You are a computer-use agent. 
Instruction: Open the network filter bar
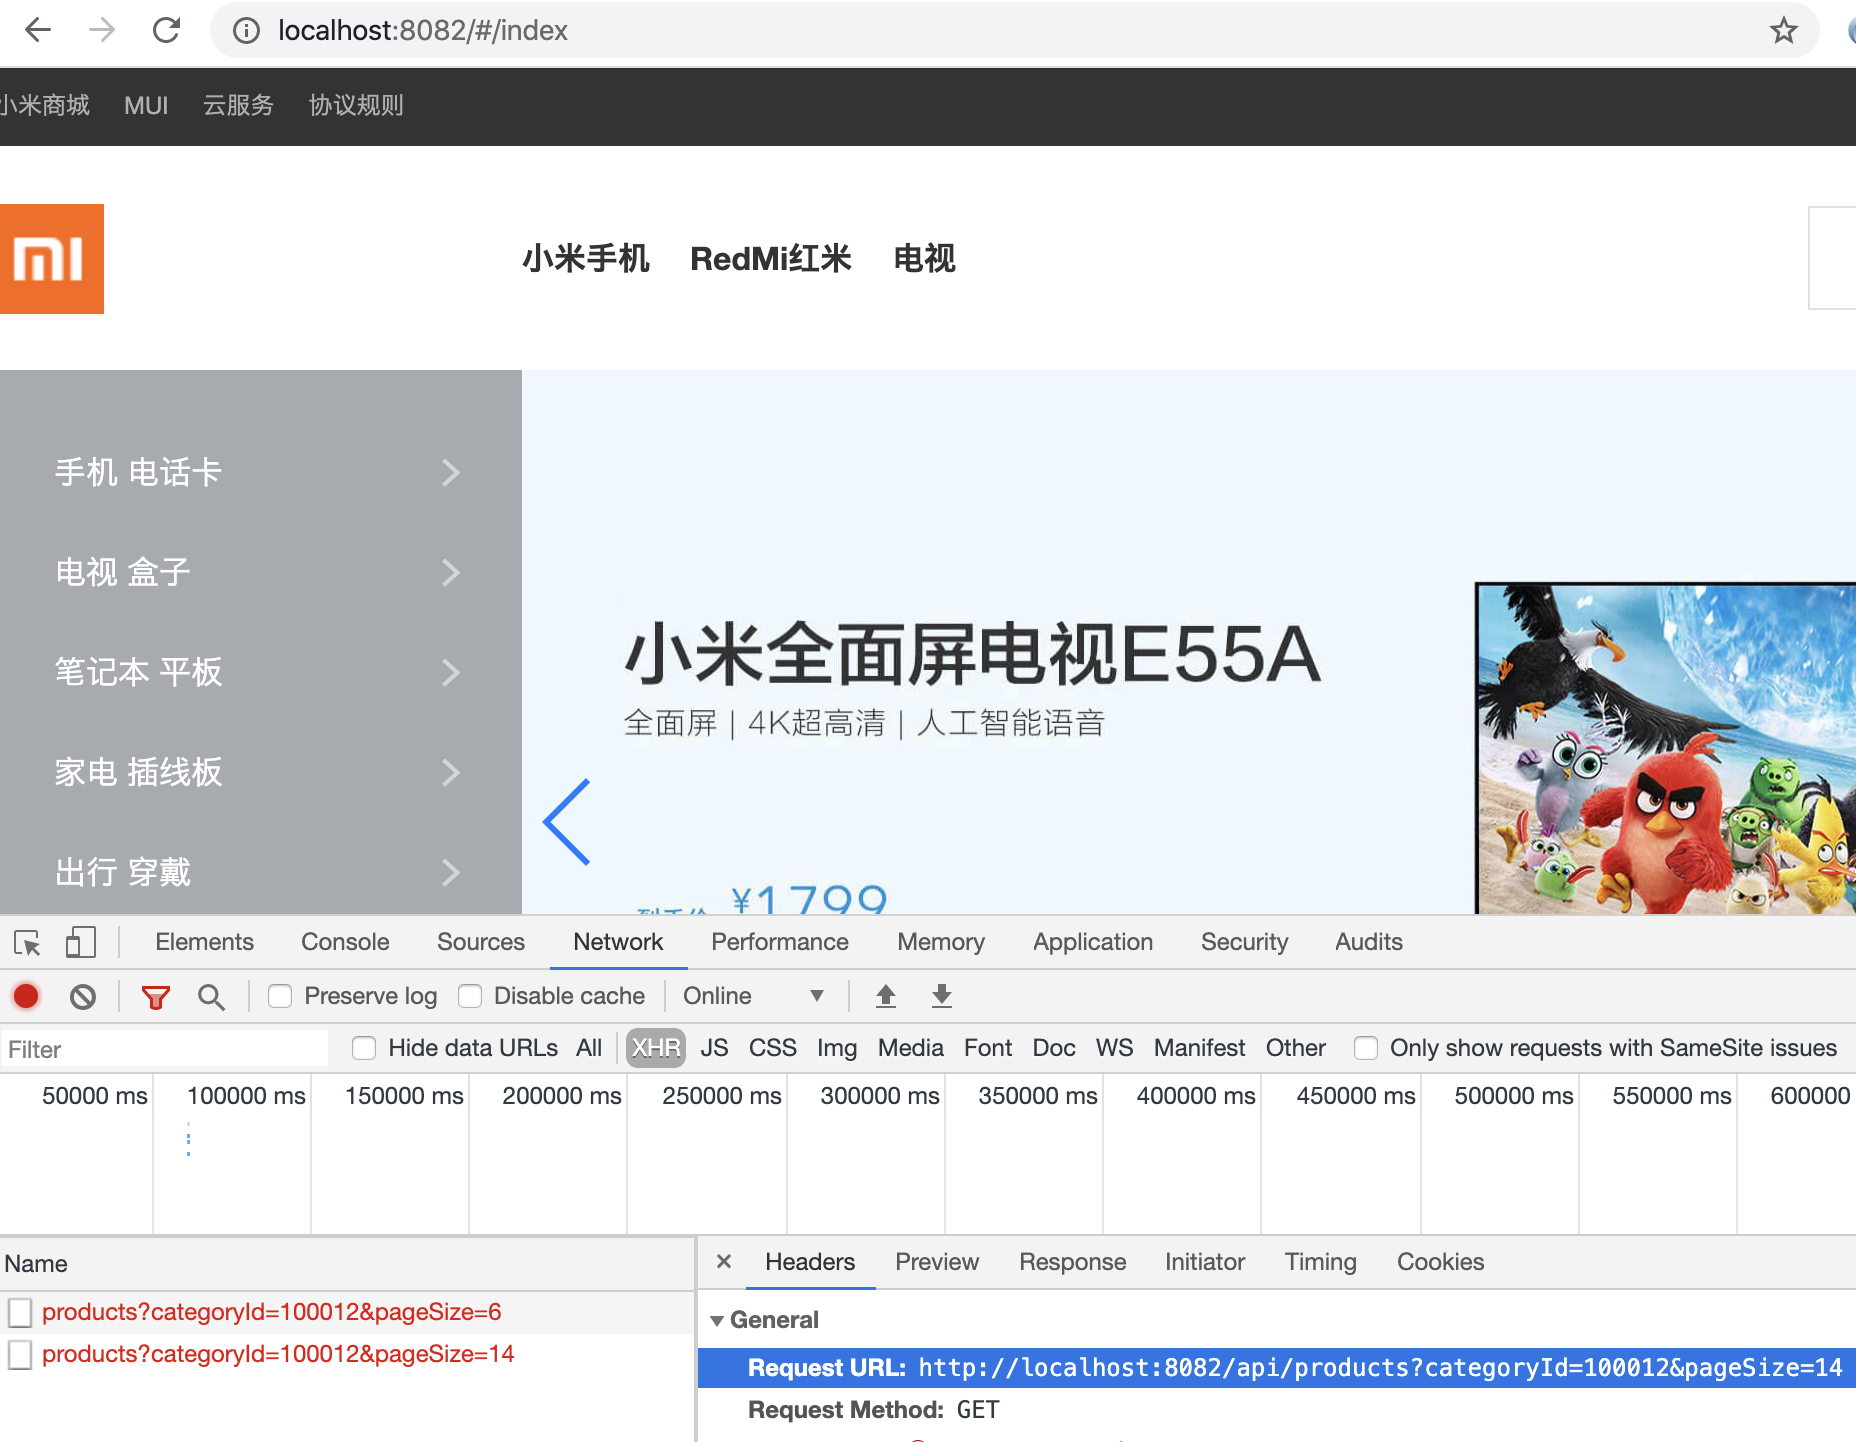[x=156, y=996]
